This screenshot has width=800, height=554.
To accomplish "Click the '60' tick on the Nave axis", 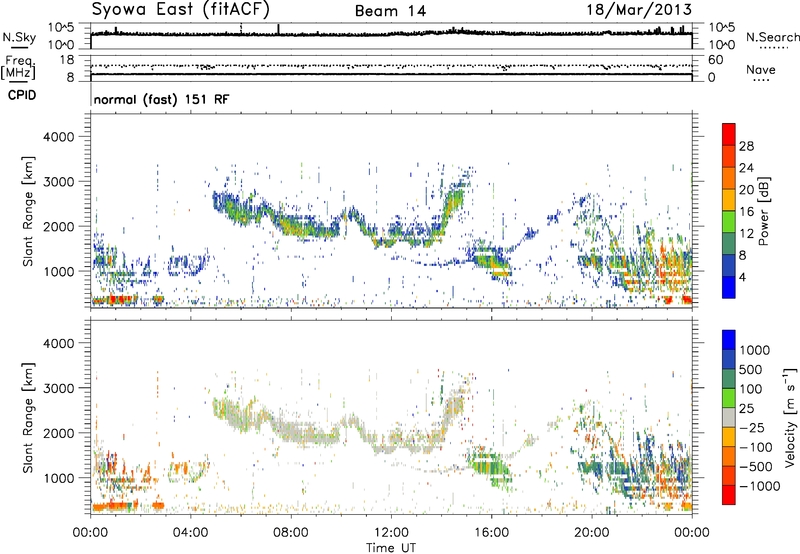I will [715, 60].
